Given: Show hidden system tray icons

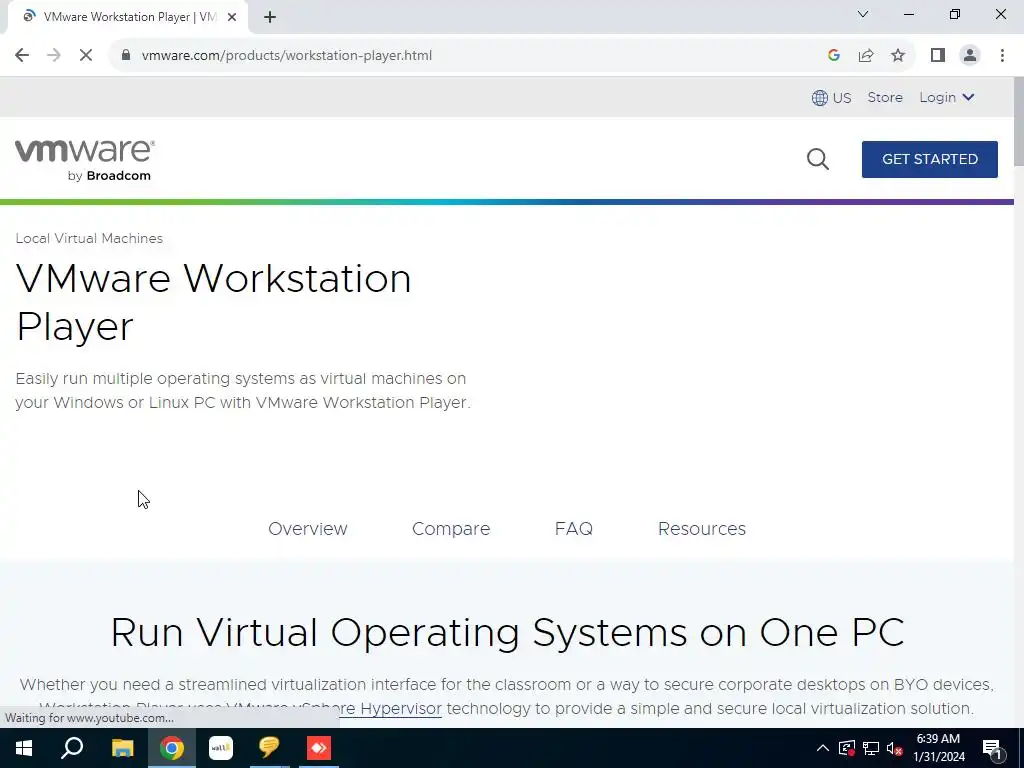Looking at the screenshot, I should point(822,748).
